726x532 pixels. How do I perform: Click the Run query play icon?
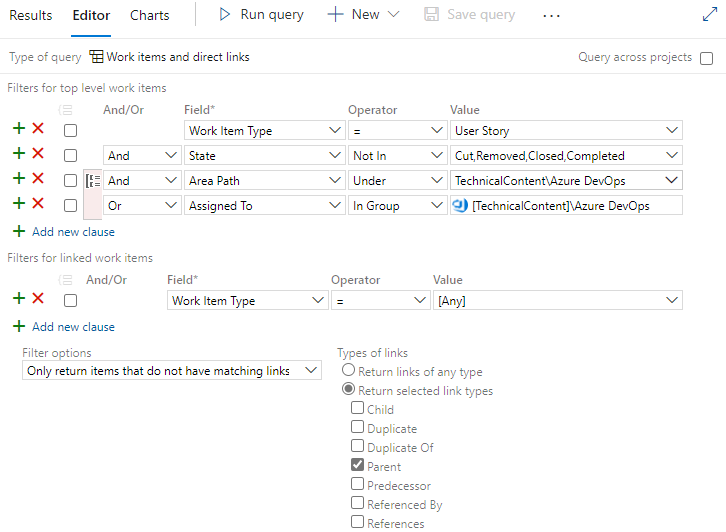[225, 14]
